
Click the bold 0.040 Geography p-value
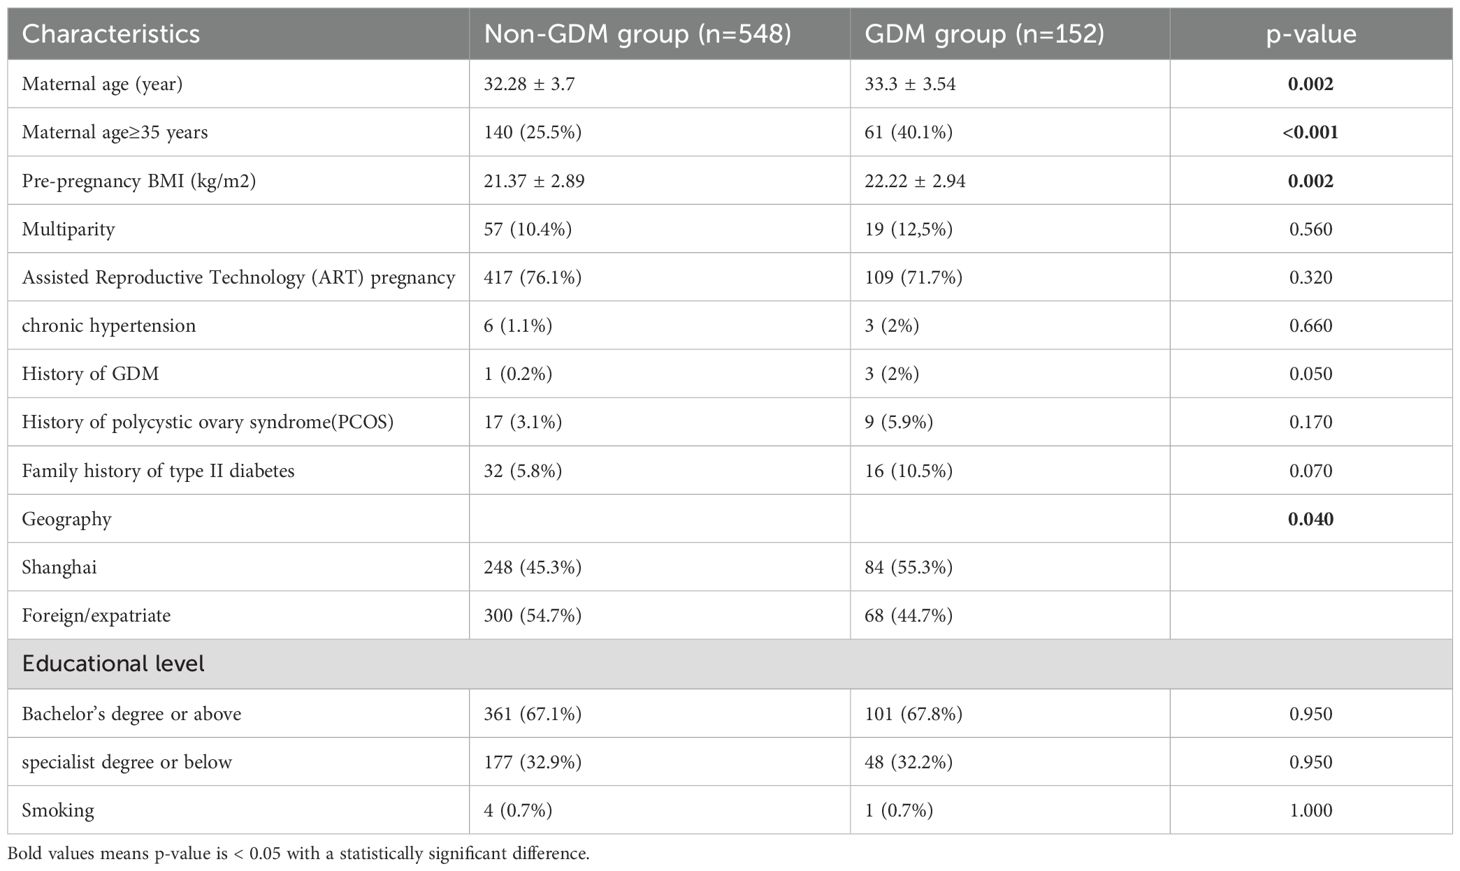point(1310,519)
